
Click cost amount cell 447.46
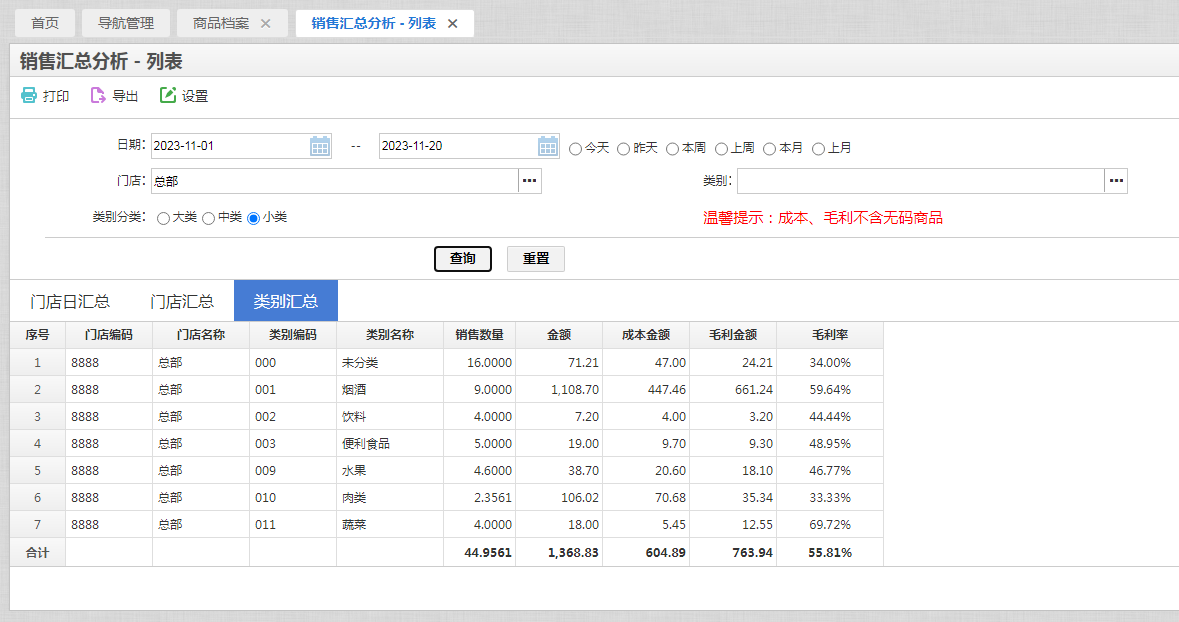pos(646,390)
